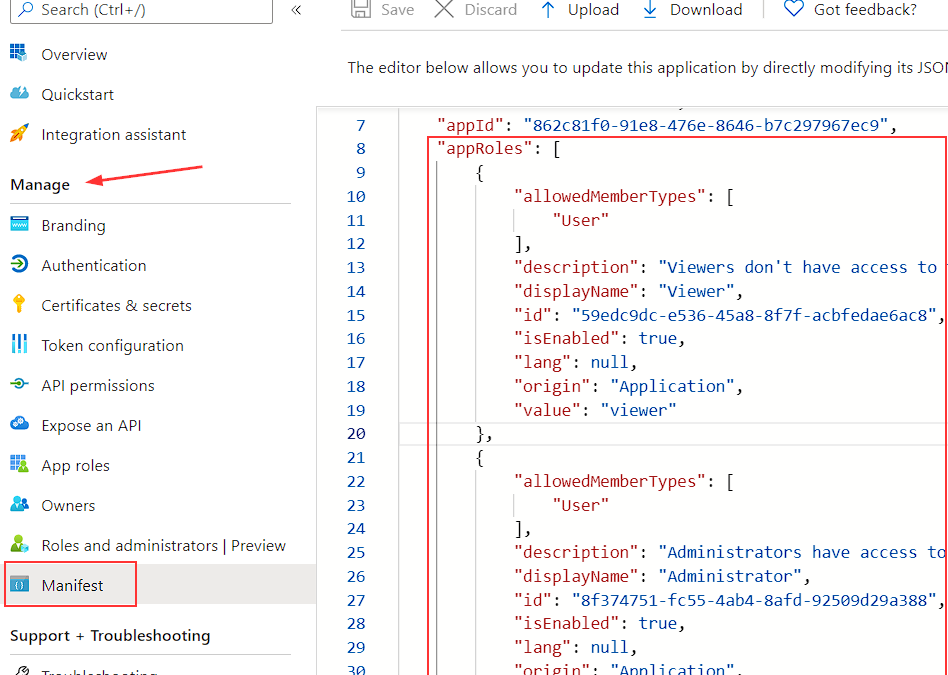Click the App roles grid icon
This screenshot has height=675, width=948.
tap(19, 465)
